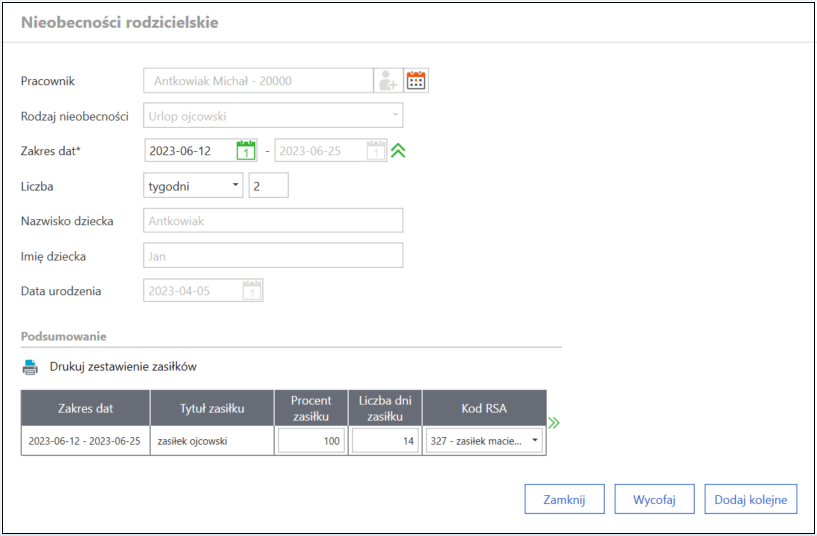Click the Zamknij button
817x536 pixels.
pyautogui.click(x=564, y=499)
